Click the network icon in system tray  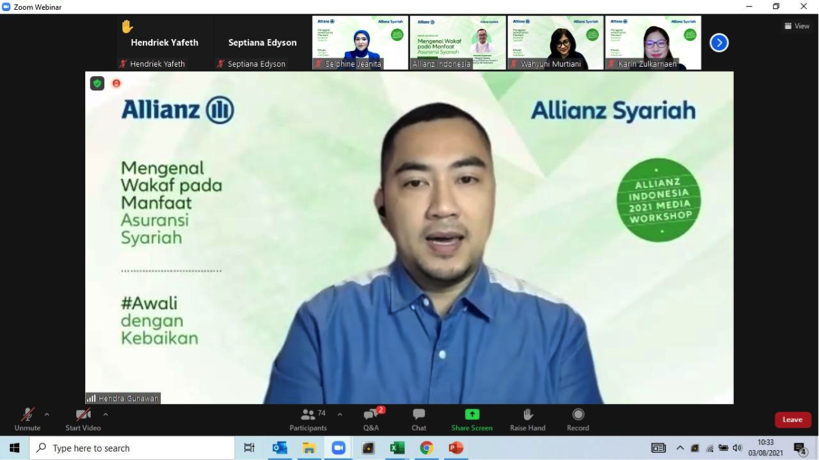coord(709,448)
